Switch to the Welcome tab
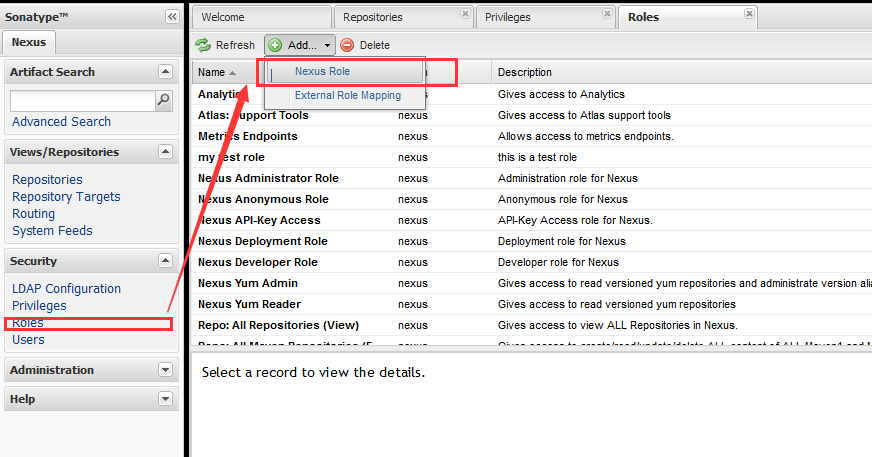Screen dimensions: 872x457 pyautogui.click(x=261, y=17)
